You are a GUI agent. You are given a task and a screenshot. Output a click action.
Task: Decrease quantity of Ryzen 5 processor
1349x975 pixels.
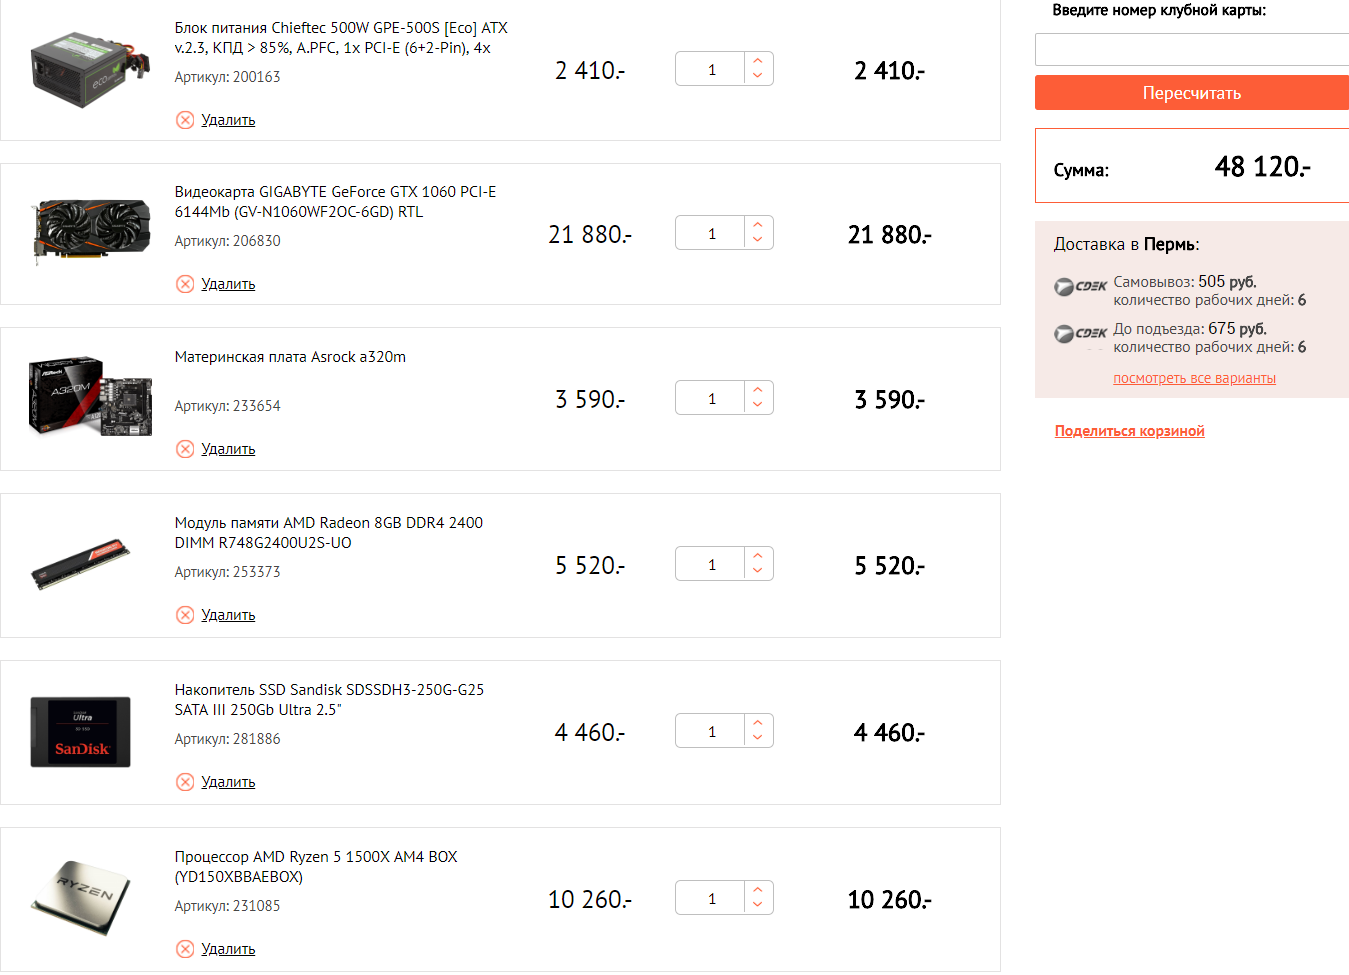click(x=758, y=906)
